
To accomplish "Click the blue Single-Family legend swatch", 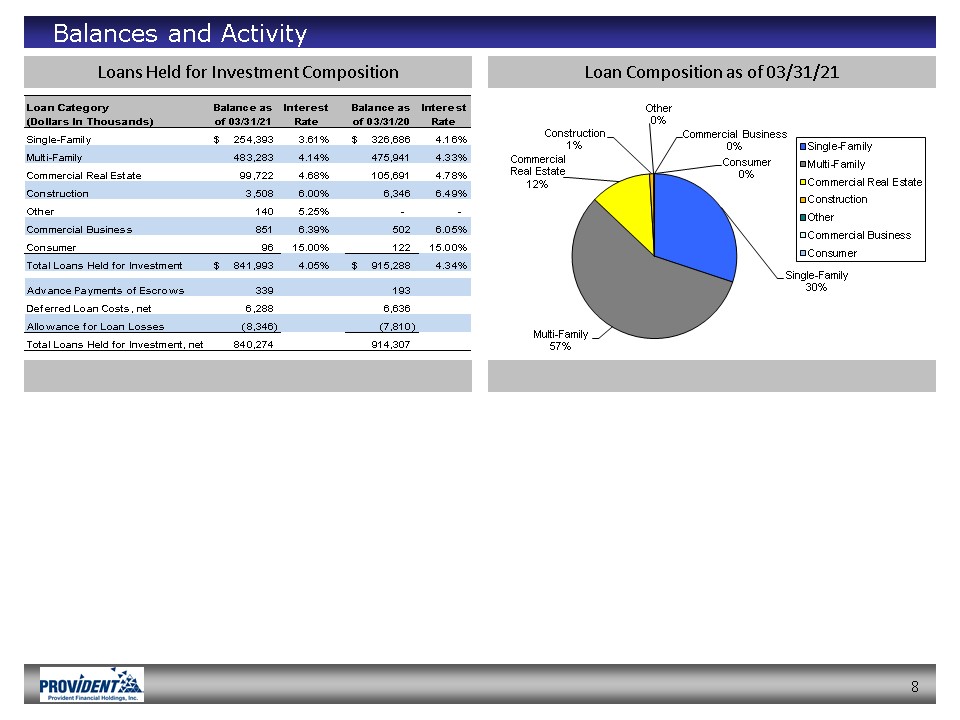I will tap(801, 147).
